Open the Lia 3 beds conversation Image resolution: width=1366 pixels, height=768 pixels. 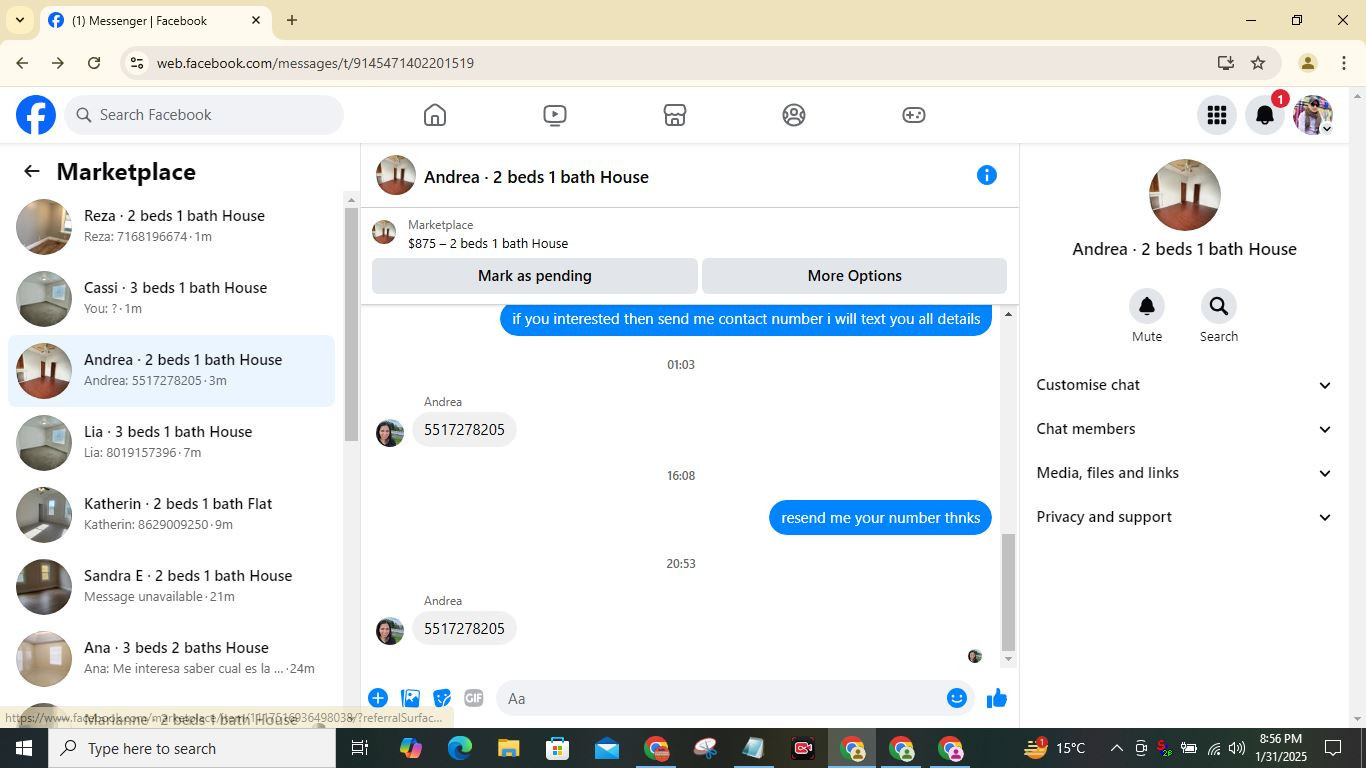point(172,443)
